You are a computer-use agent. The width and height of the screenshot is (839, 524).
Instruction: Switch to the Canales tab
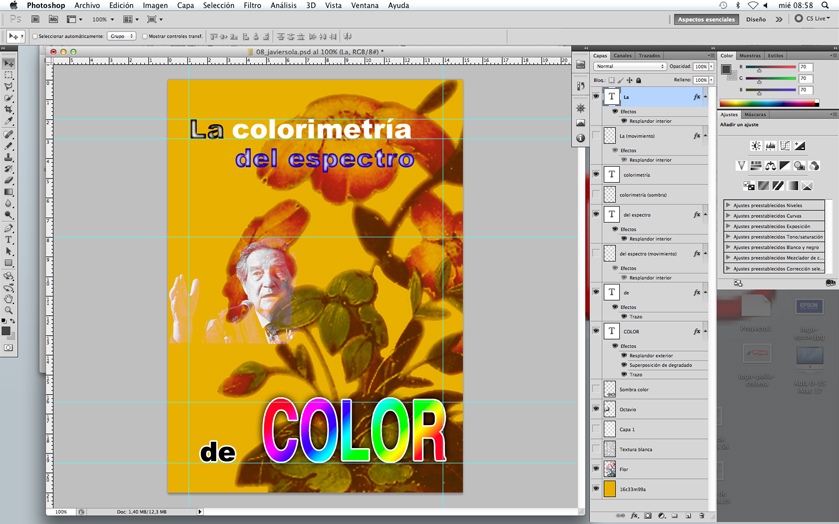pos(622,56)
